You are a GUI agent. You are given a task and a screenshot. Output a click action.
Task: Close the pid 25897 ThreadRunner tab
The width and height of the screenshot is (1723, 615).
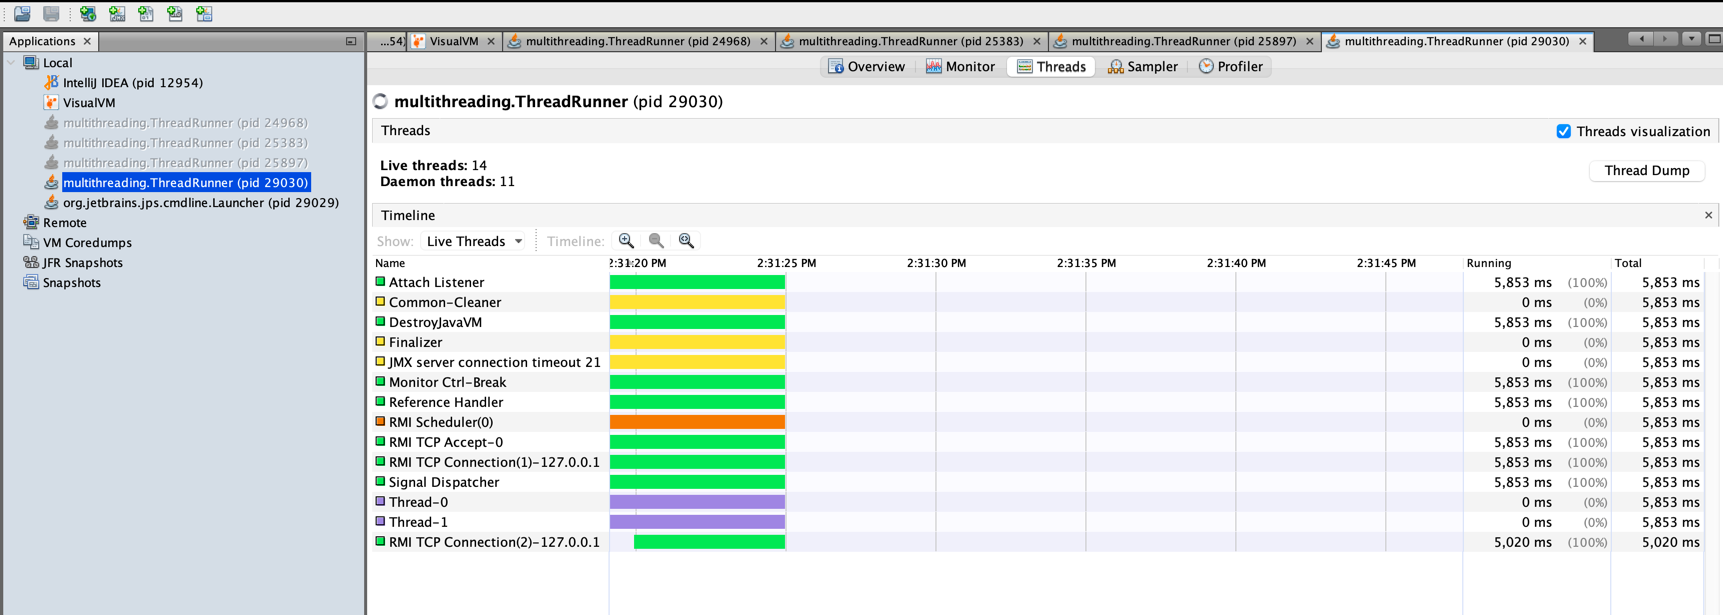[x=1310, y=41]
